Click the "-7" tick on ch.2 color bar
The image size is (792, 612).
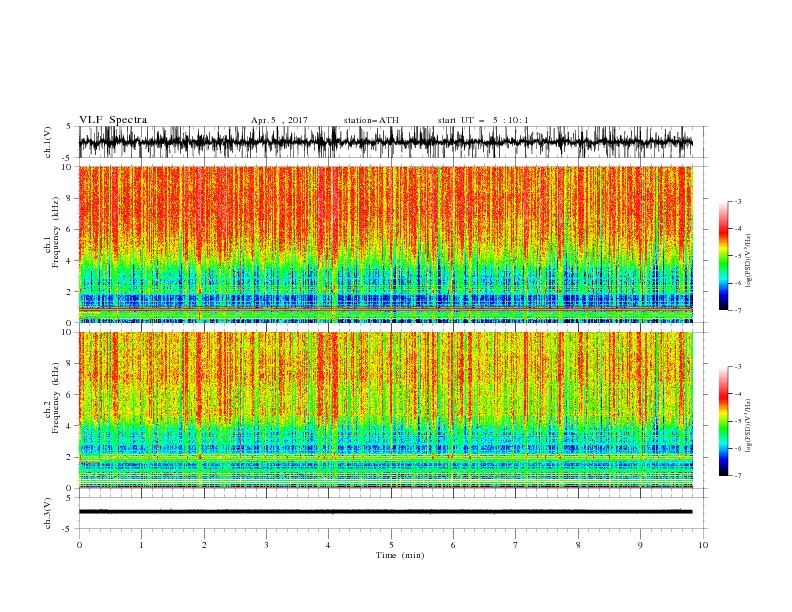click(737, 476)
